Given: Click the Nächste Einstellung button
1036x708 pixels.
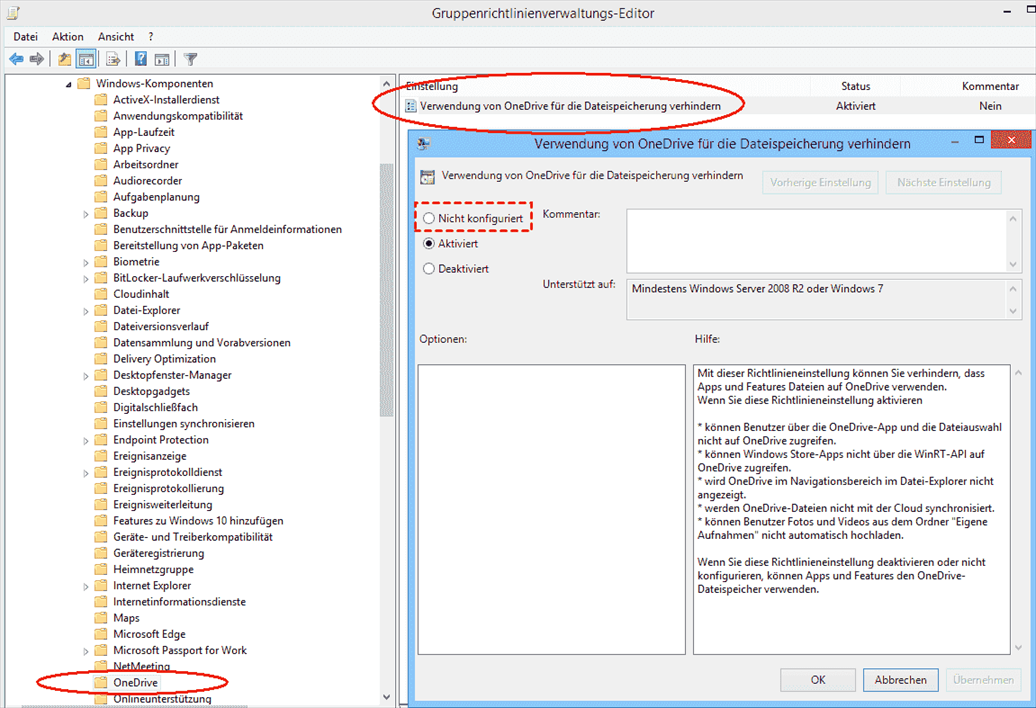Looking at the screenshot, I should click(944, 182).
